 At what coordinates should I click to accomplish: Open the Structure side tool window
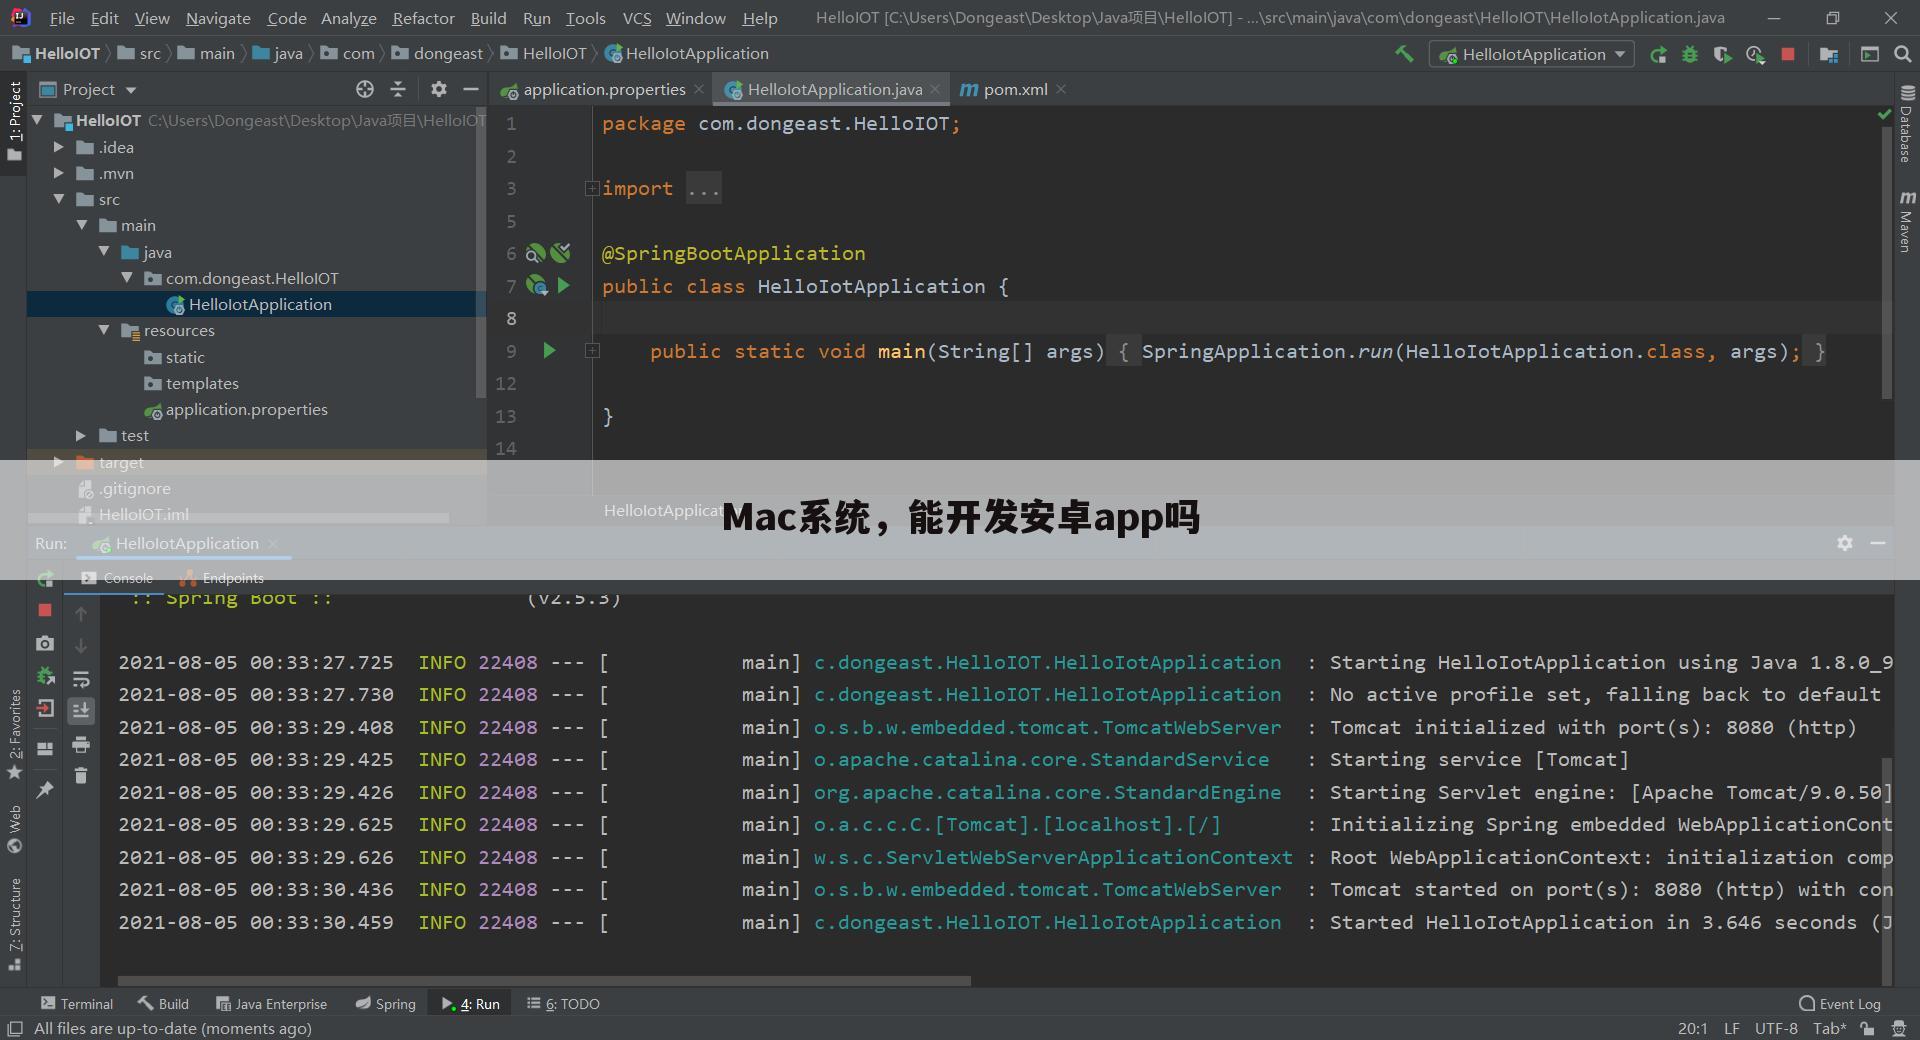pos(14,923)
